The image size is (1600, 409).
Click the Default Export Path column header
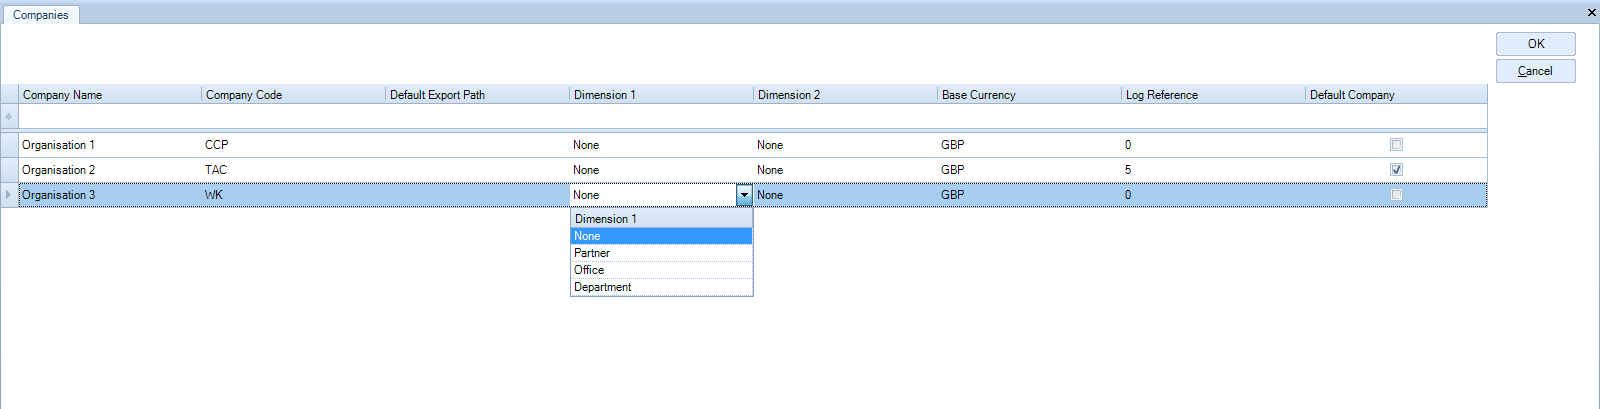pos(478,94)
